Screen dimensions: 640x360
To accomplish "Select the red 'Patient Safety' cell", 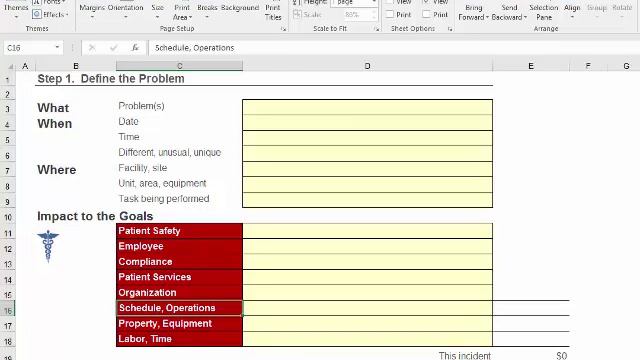I will 180,231.
